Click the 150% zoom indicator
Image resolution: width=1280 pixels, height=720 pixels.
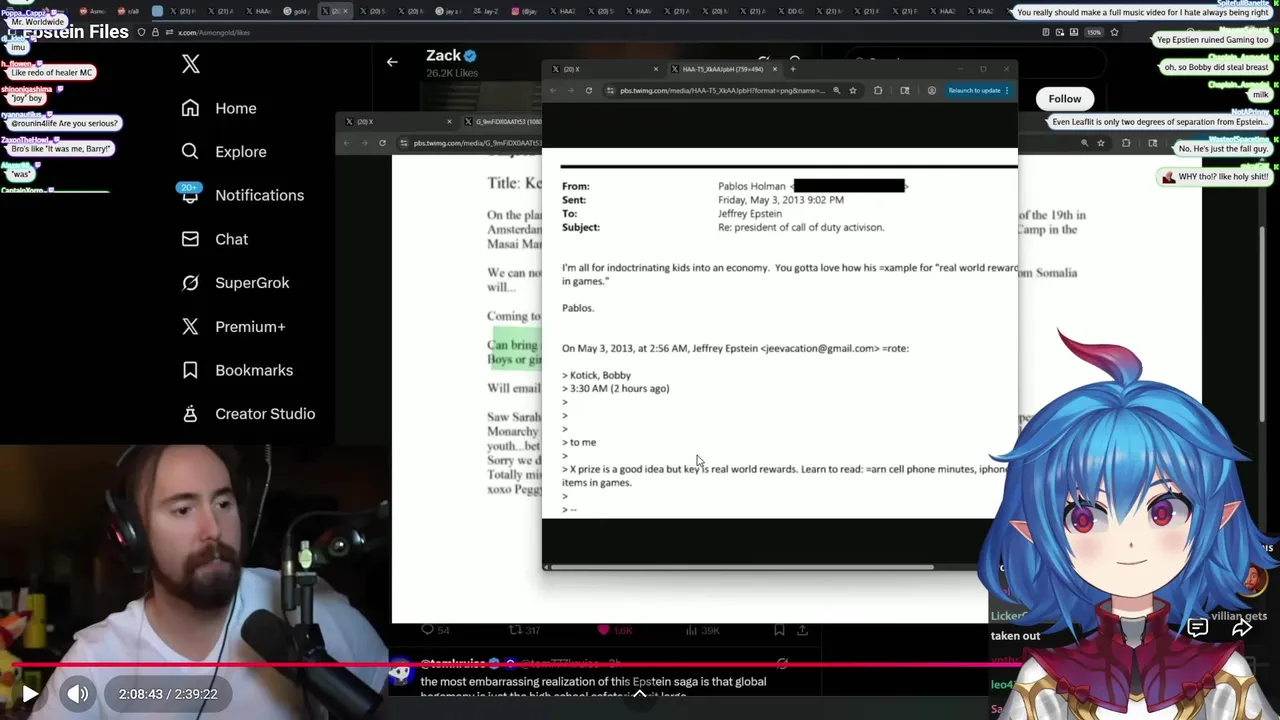(1094, 32)
